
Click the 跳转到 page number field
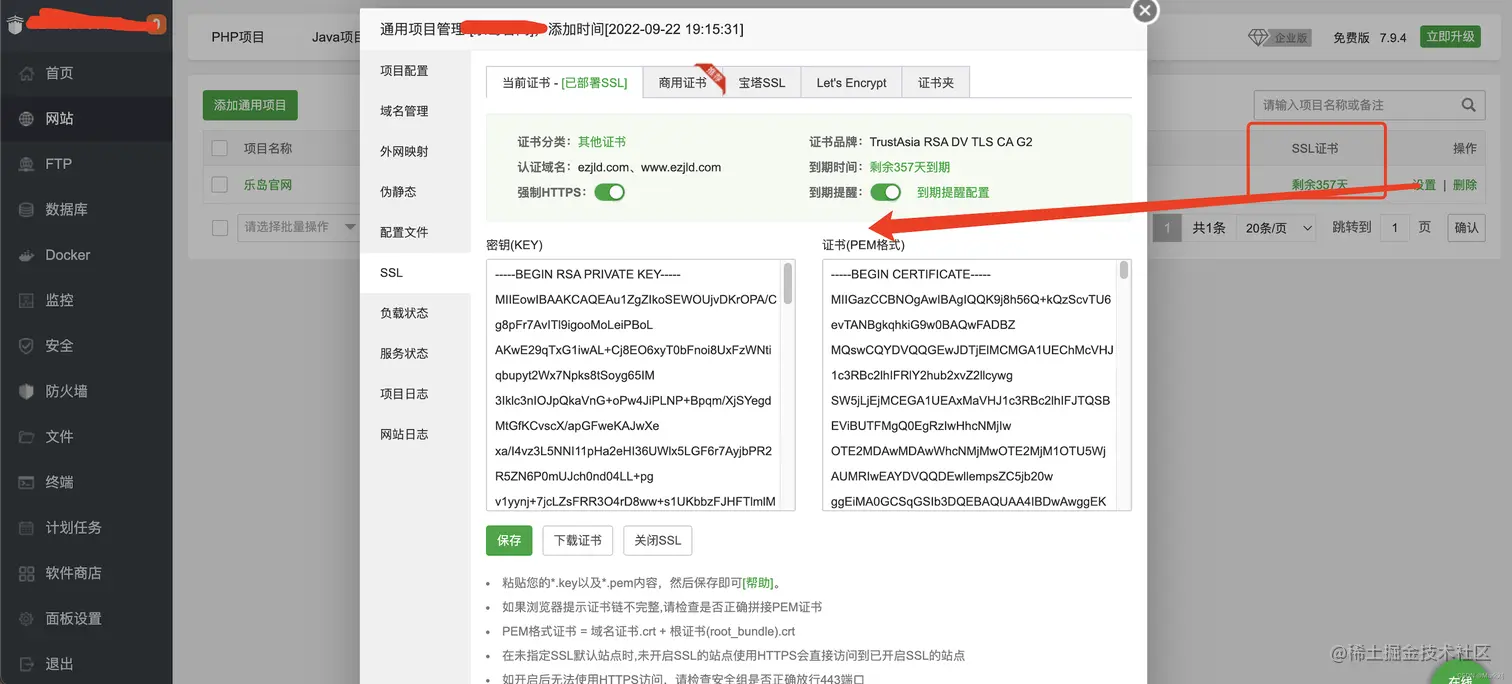coord(1394,228)
